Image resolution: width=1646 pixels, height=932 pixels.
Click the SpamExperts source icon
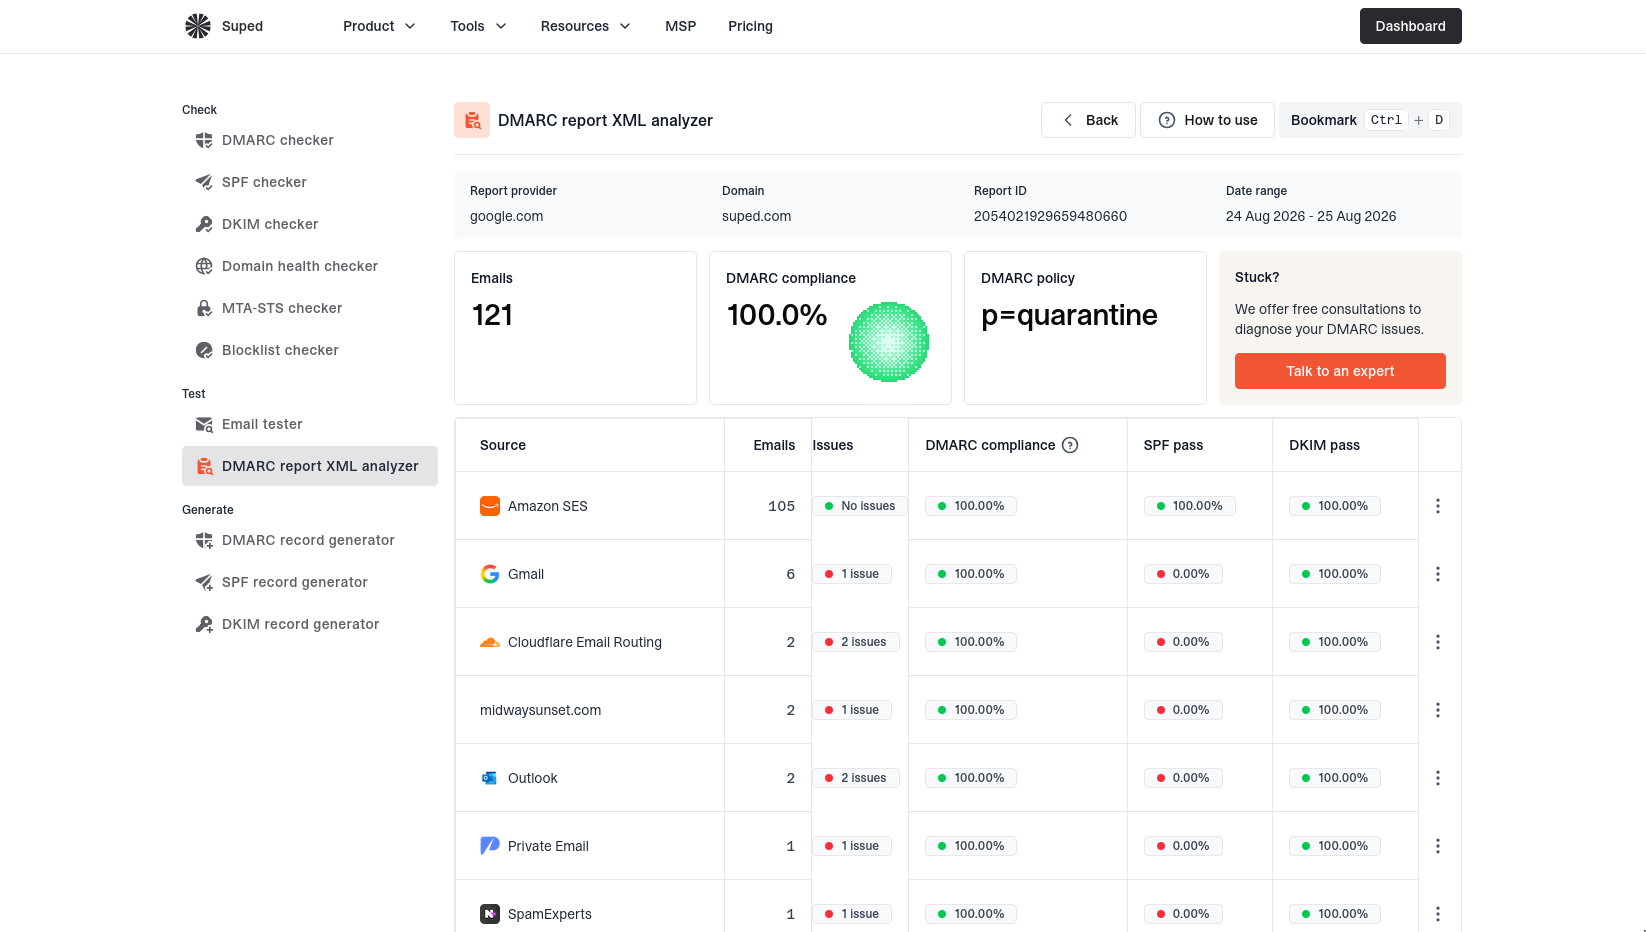pos(490,914)
